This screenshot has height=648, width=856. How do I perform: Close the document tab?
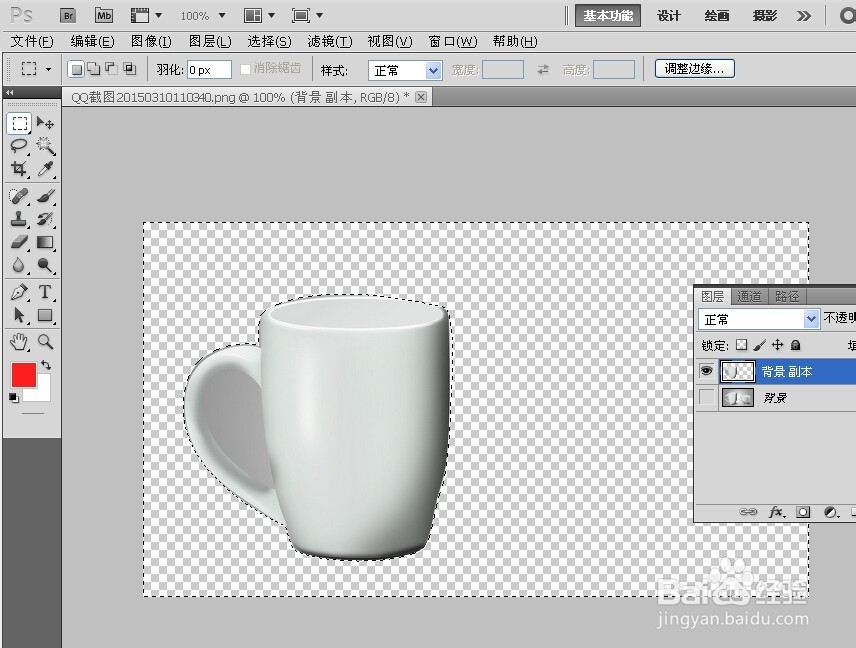point(421,97)
